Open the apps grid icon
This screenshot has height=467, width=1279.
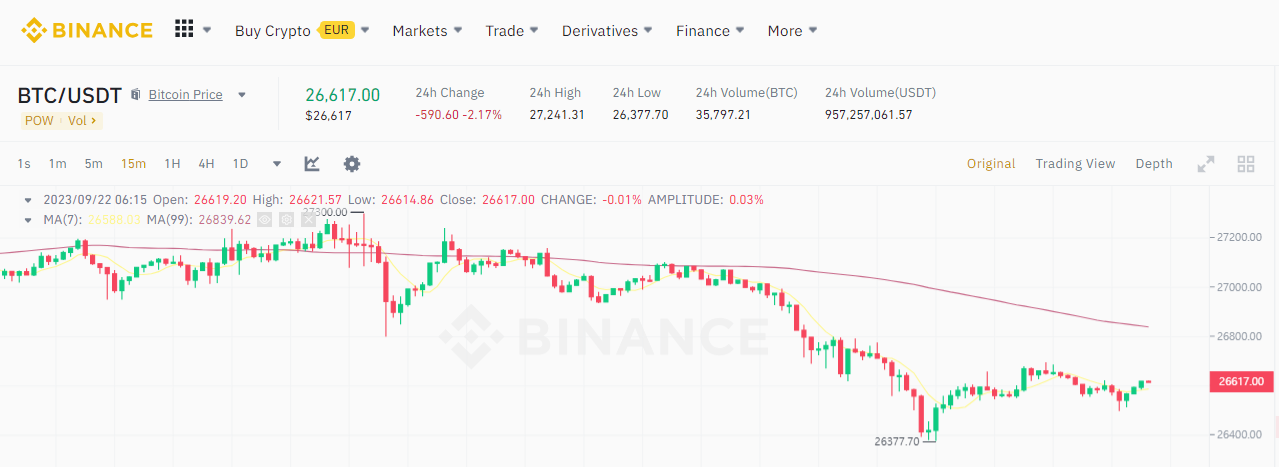coord(184,29)
